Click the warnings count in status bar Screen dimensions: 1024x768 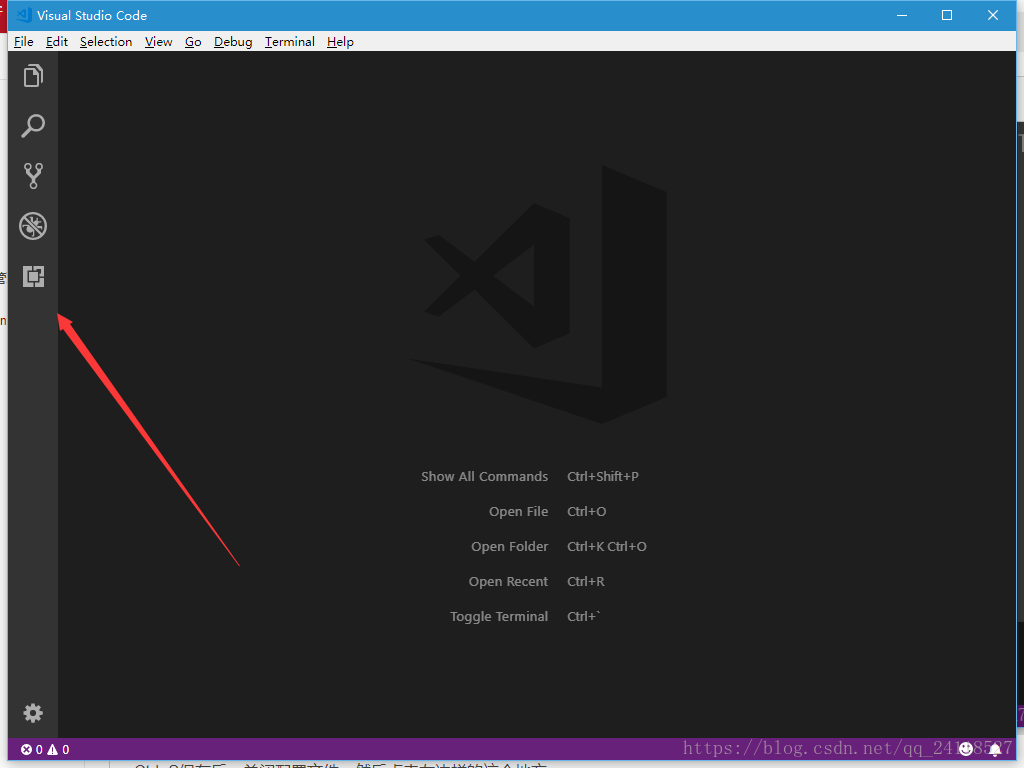pyautogui.click(x=58, y=750)
